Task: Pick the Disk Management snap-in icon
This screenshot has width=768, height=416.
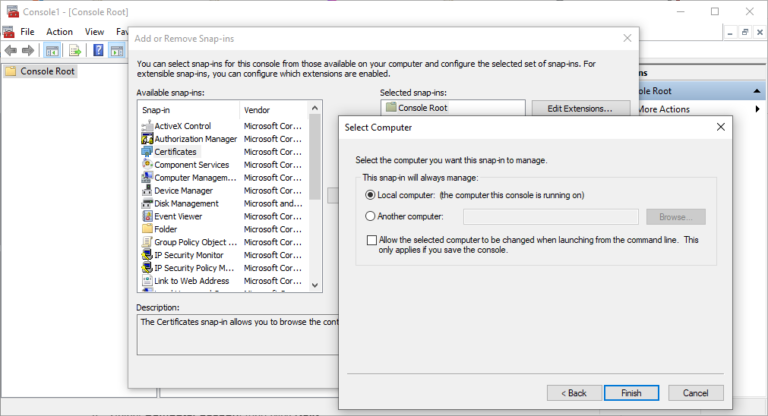Action: (x=146, y=204)
